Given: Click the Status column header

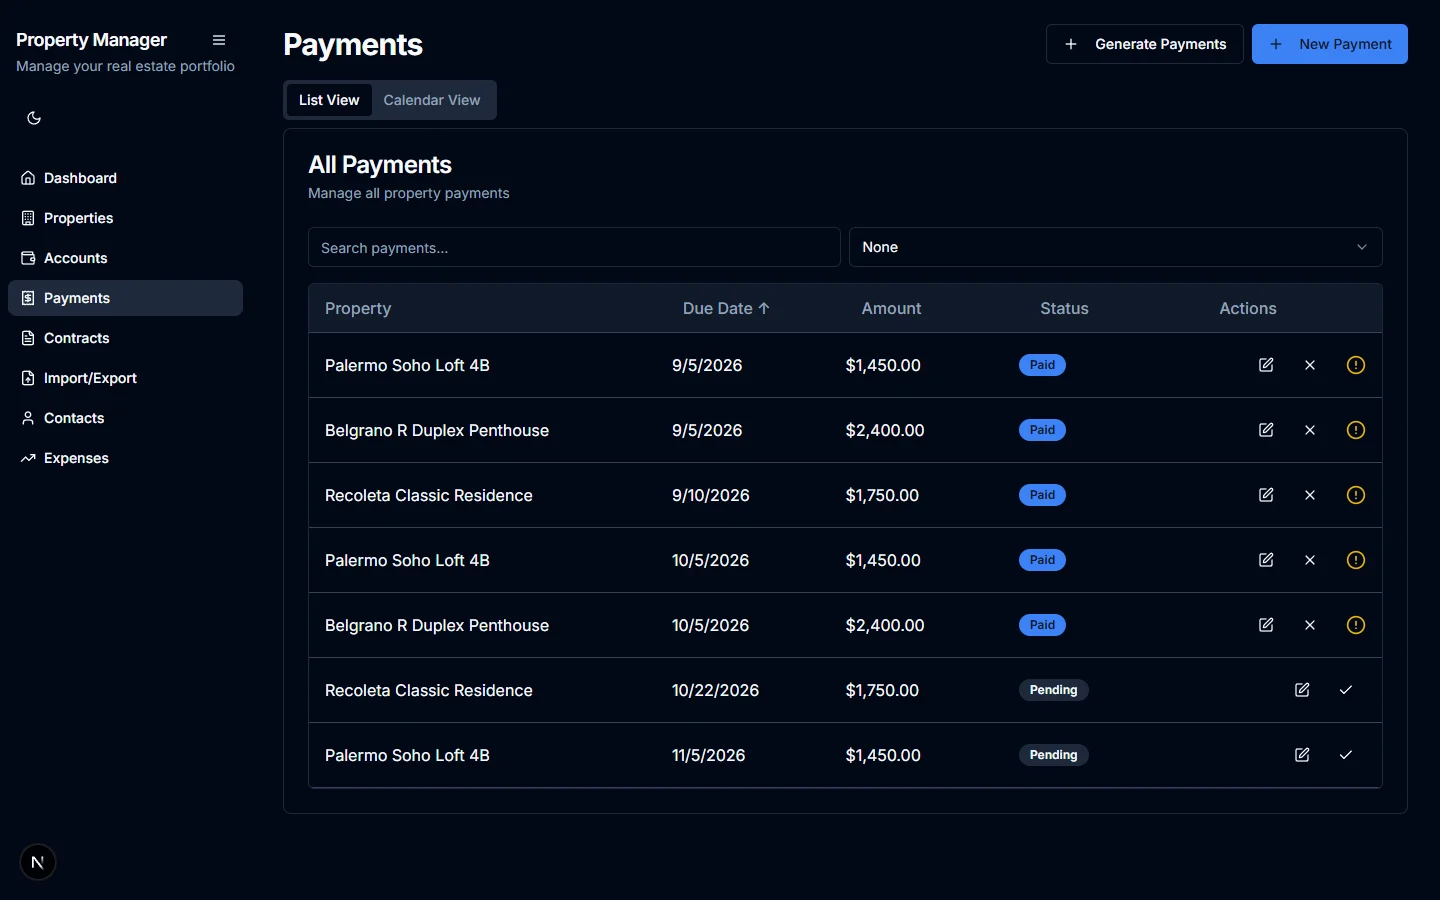Looking at the screenshot, I should (x=1064, y=308).
